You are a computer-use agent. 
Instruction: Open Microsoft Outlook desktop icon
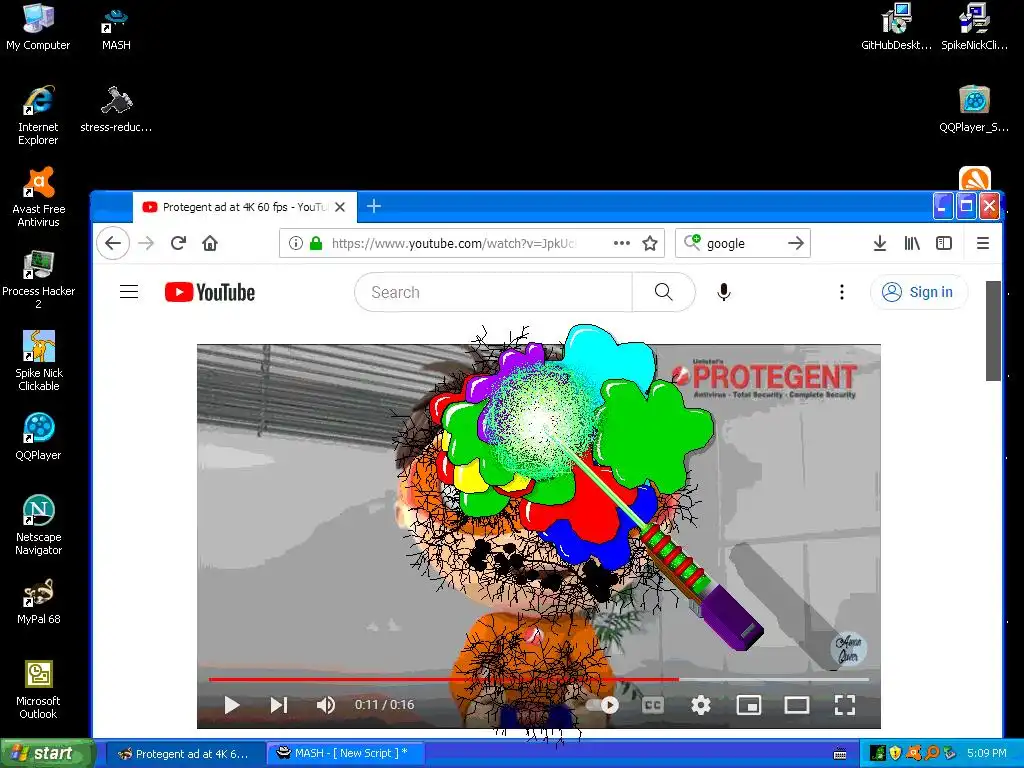(x=38, y=689)
